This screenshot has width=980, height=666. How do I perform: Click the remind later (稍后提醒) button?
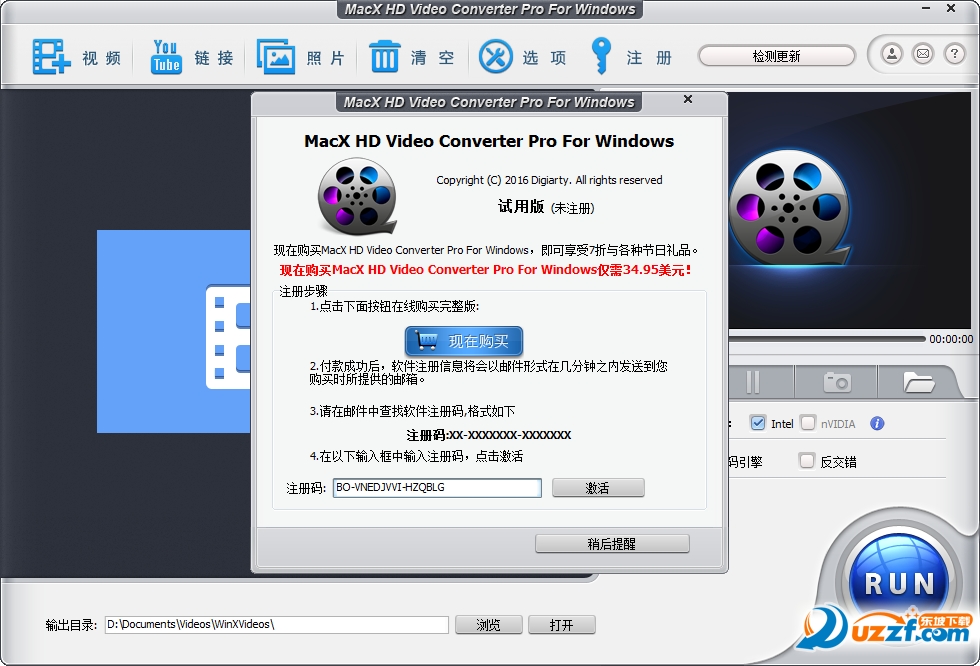point(612,544)
